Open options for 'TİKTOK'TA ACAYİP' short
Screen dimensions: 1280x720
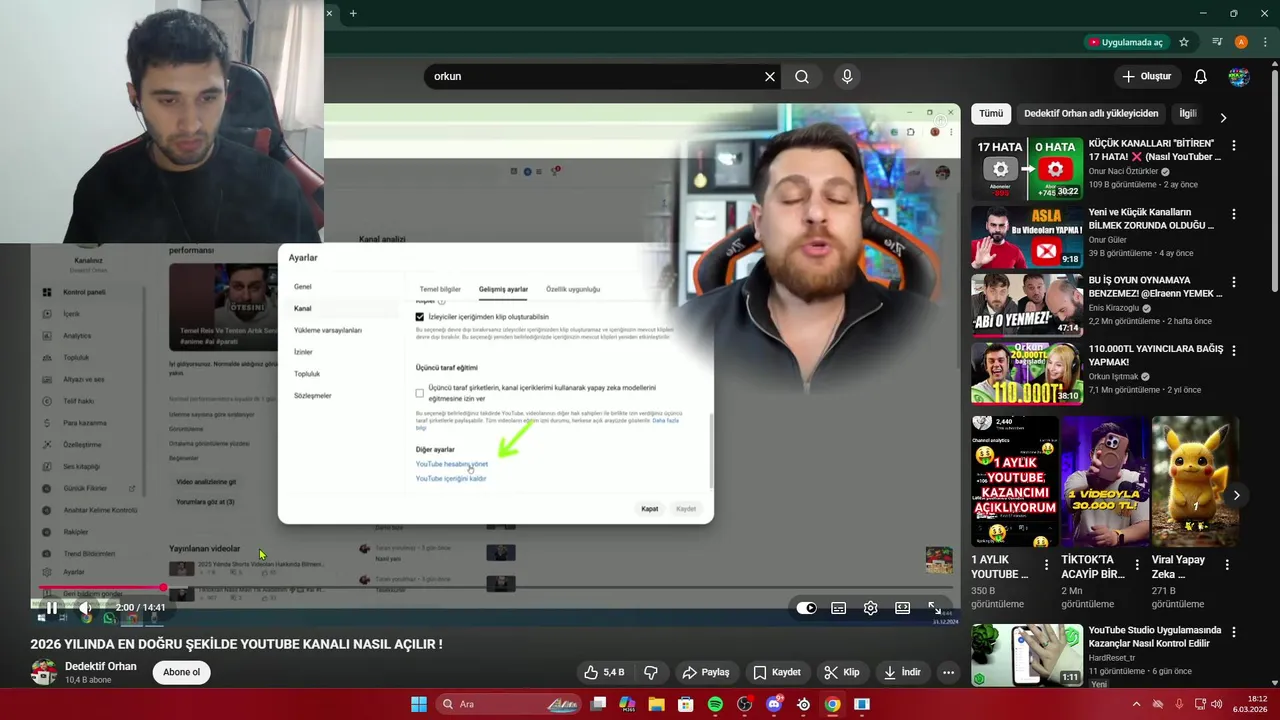coord(1137,565)
